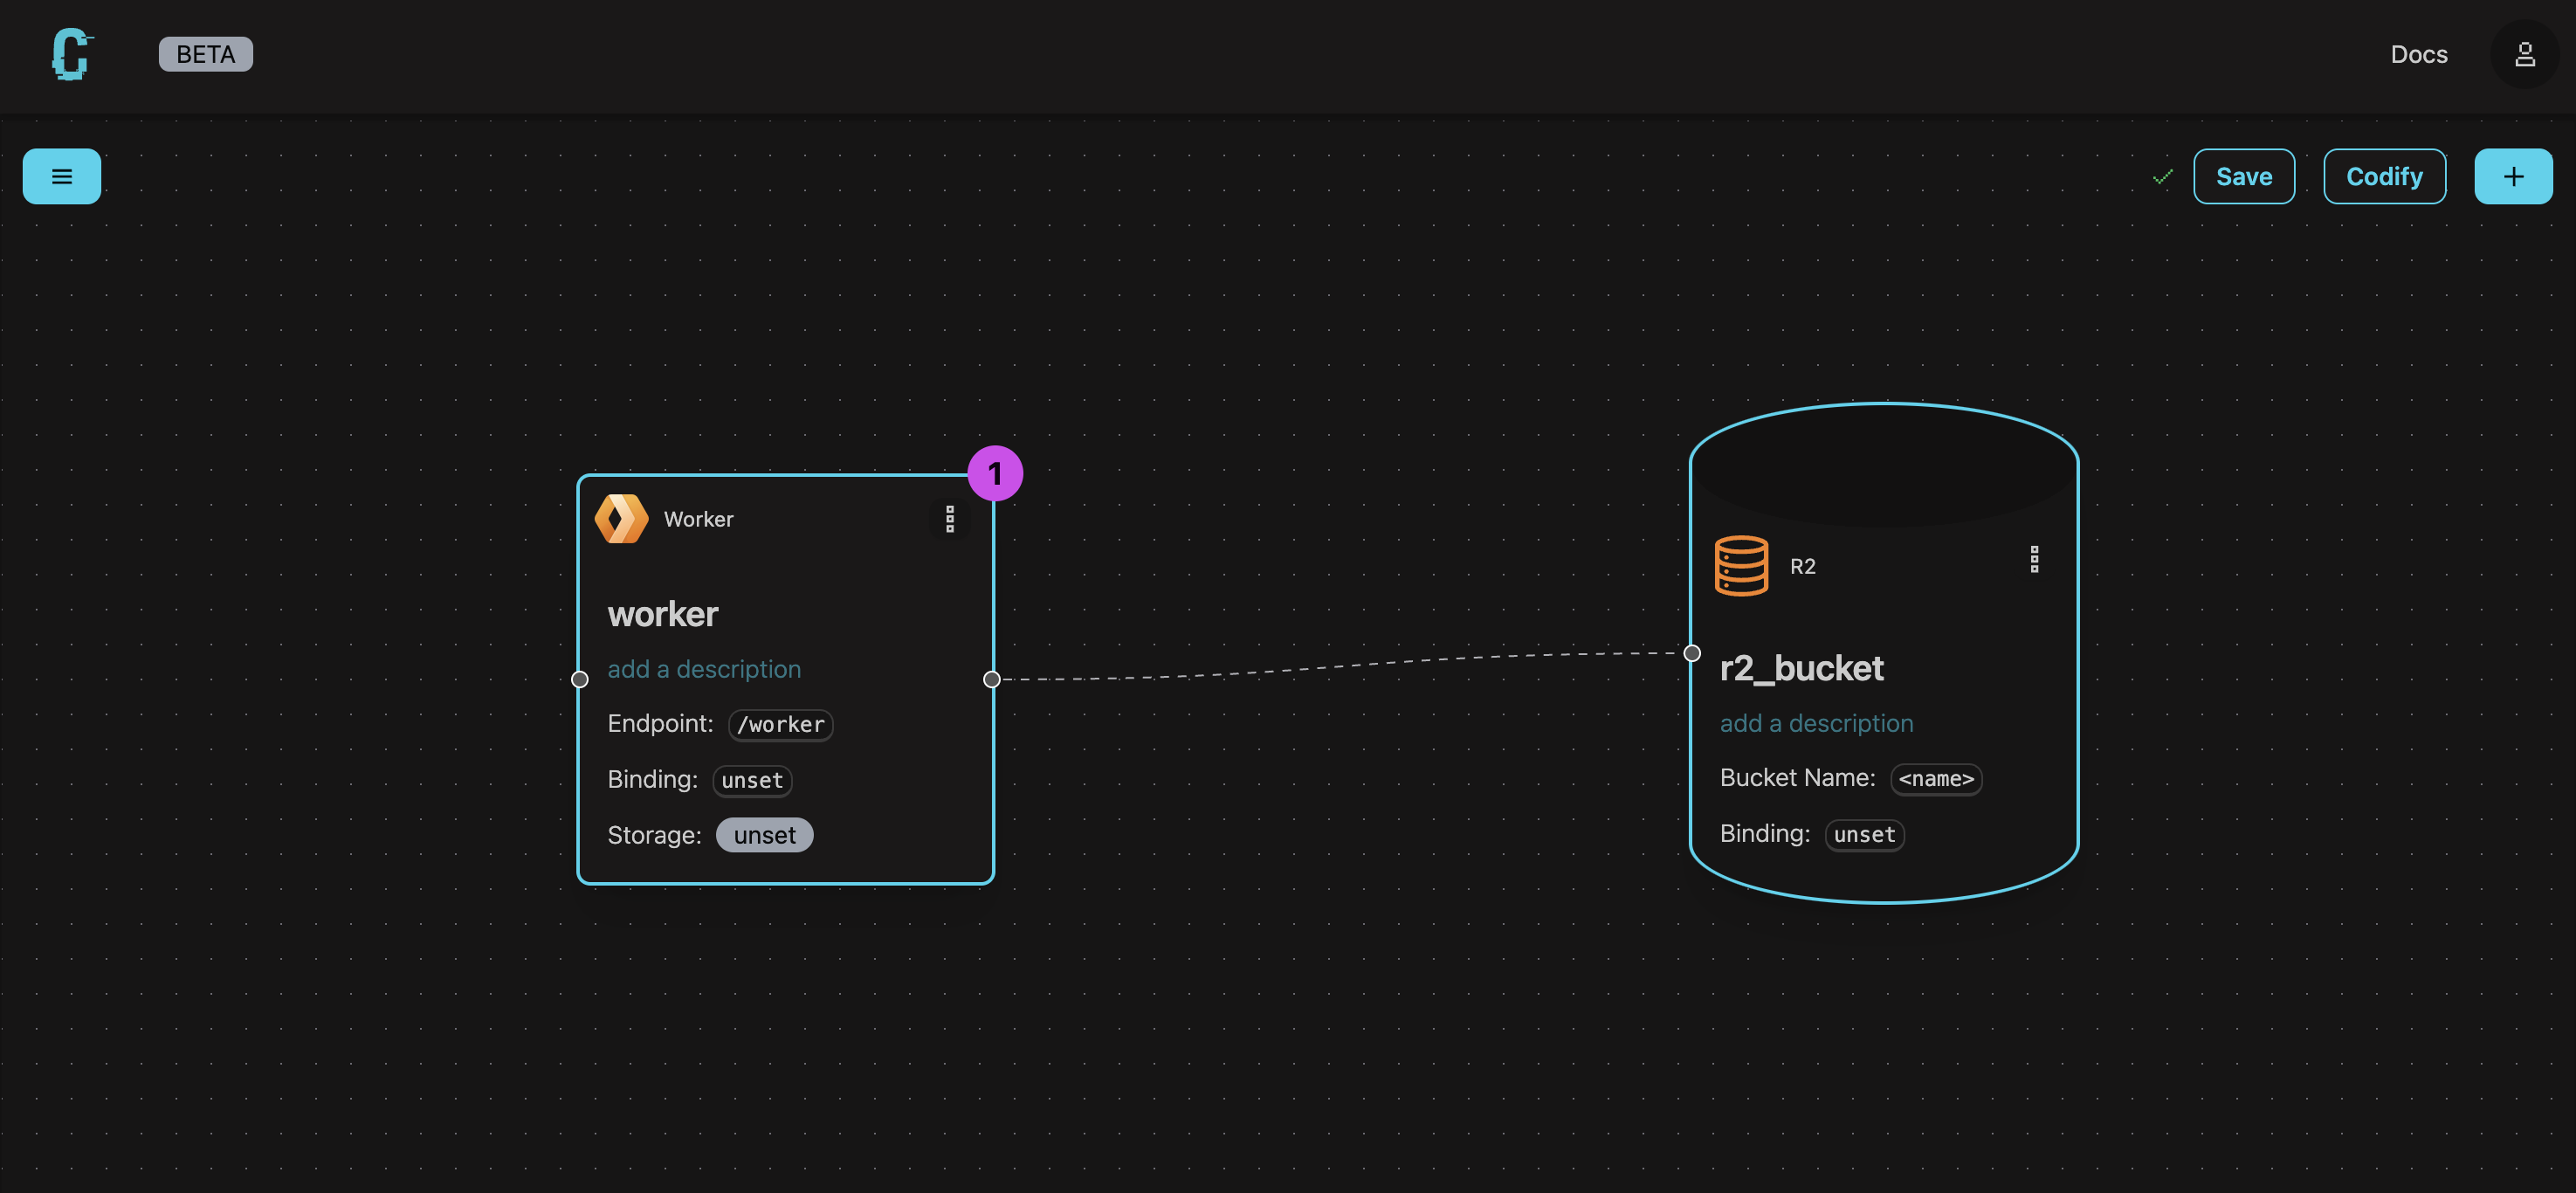The image size is (2576, 1193).
Task: Open the options menu on the worker node
Action: [948, 519]
